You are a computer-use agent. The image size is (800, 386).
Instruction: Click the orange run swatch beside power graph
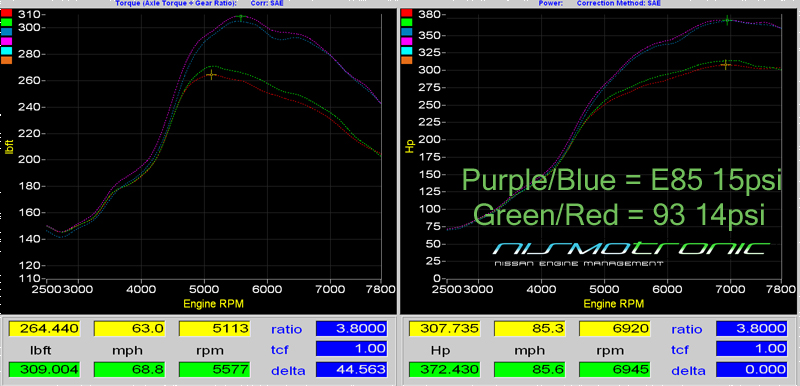click(x=407, y=60)
